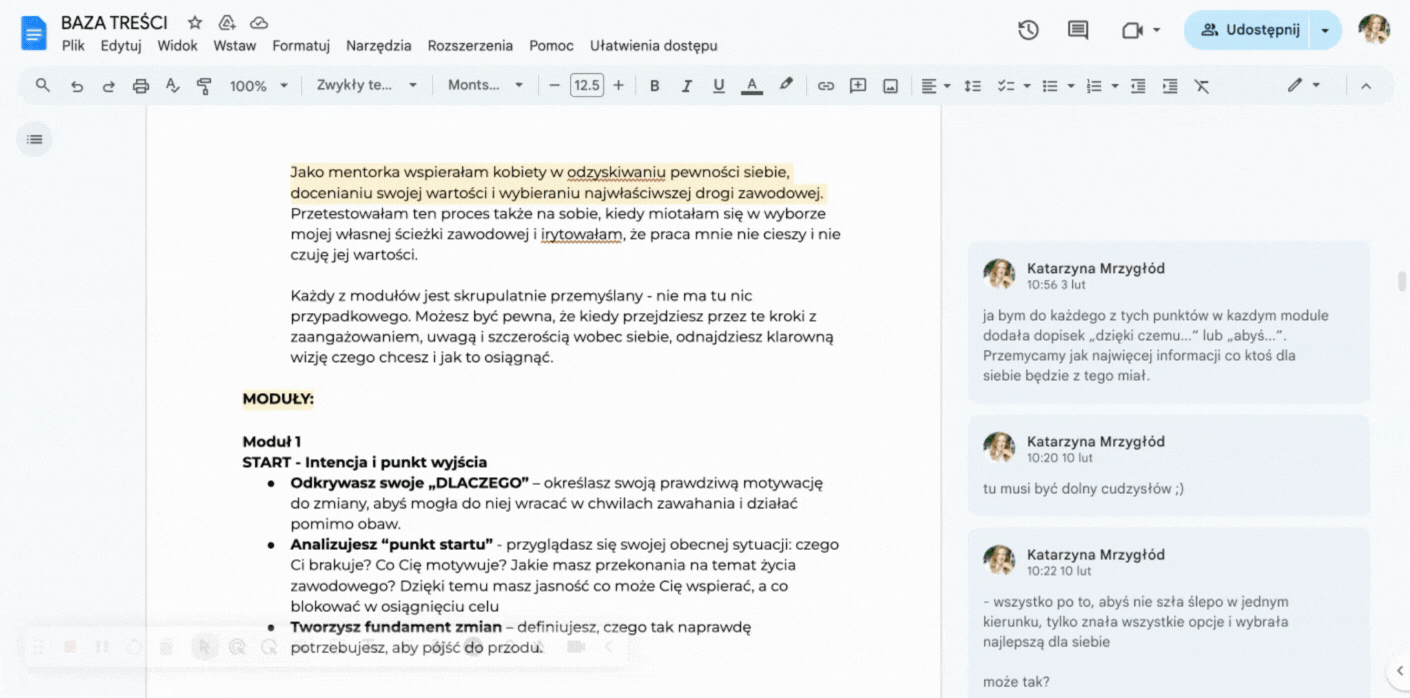Screen dimensions: 1410x698
Task: Expand the paragraph style dropdown
Action: pyautogui.click(x=366, y=86)
